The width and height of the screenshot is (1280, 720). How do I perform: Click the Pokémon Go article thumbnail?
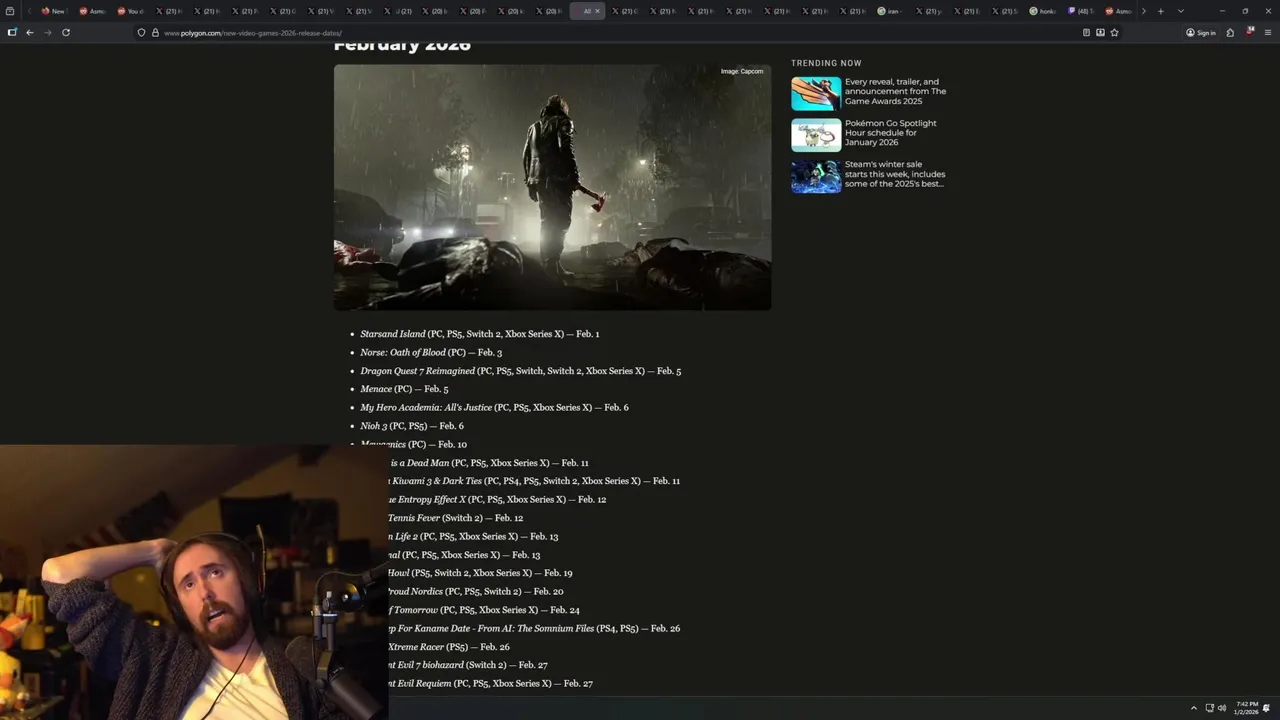pyautogui.click(x=816, y=134)
